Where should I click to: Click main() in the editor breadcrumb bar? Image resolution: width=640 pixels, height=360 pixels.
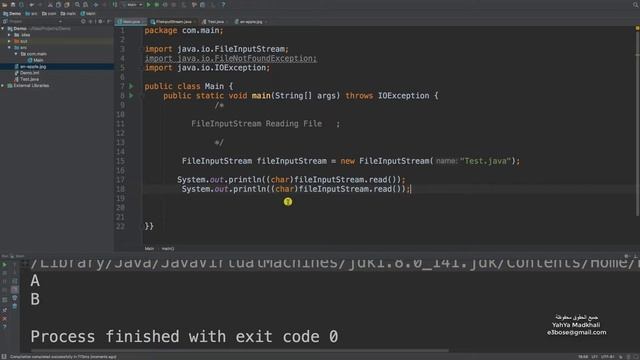(168, 249)
